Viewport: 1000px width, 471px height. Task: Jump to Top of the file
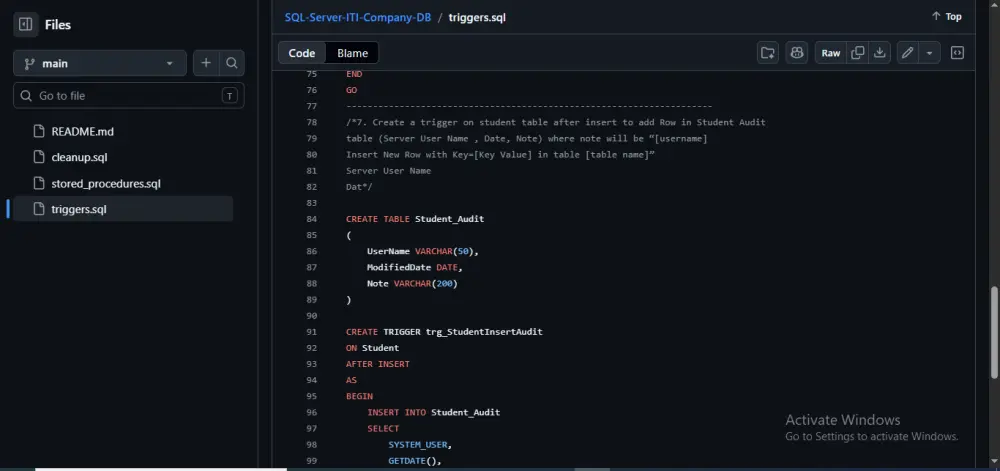pos(946,17)
